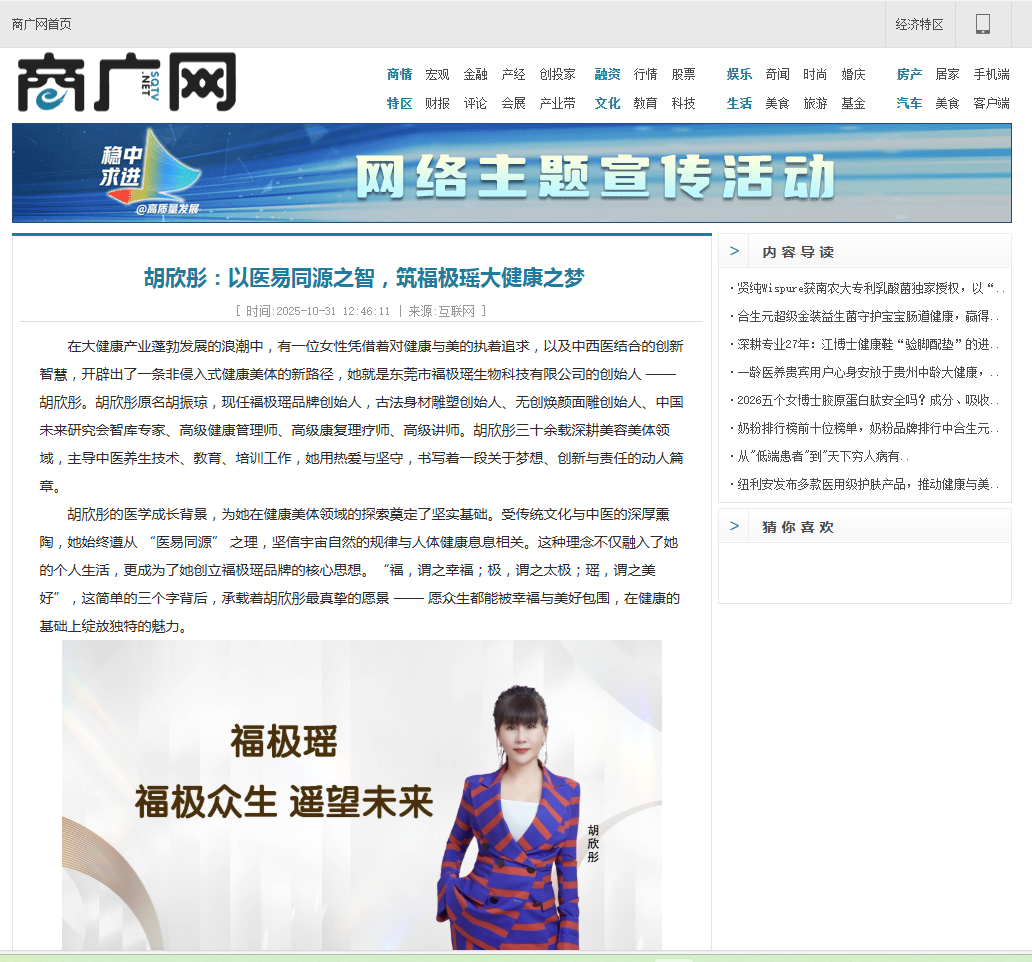Image resolution: width=1032 pixels, height=962 pixels.
Task: Click the arrow icon beside 猜你喜欢
Action: click(x=735, y=526)
